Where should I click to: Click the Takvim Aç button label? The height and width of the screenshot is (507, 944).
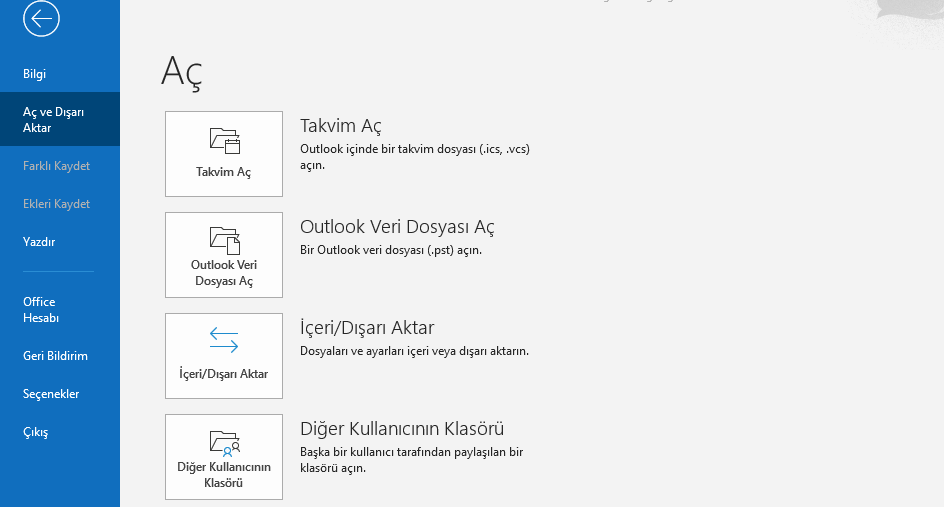[223, 172]
